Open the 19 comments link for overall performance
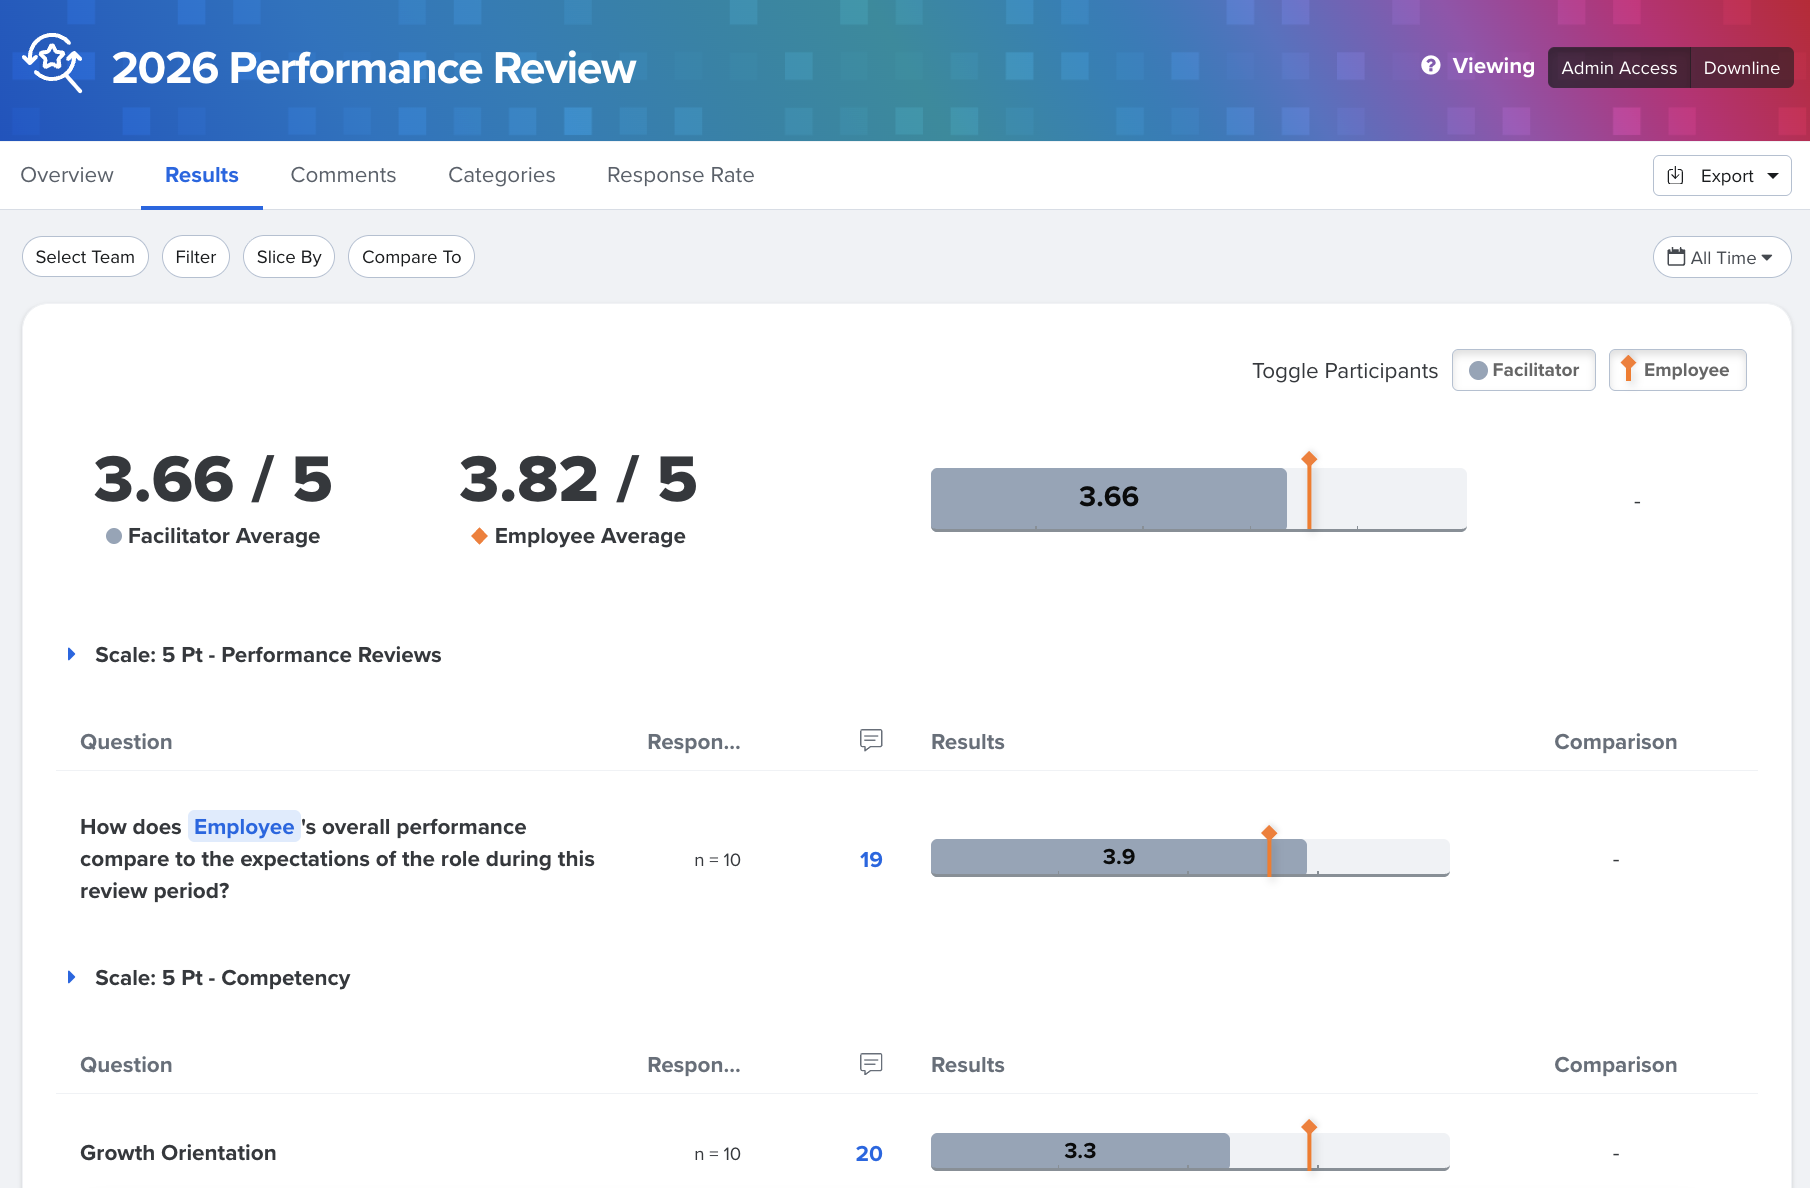This screenshot has width=1810, height=1188. tap(871, 859)
